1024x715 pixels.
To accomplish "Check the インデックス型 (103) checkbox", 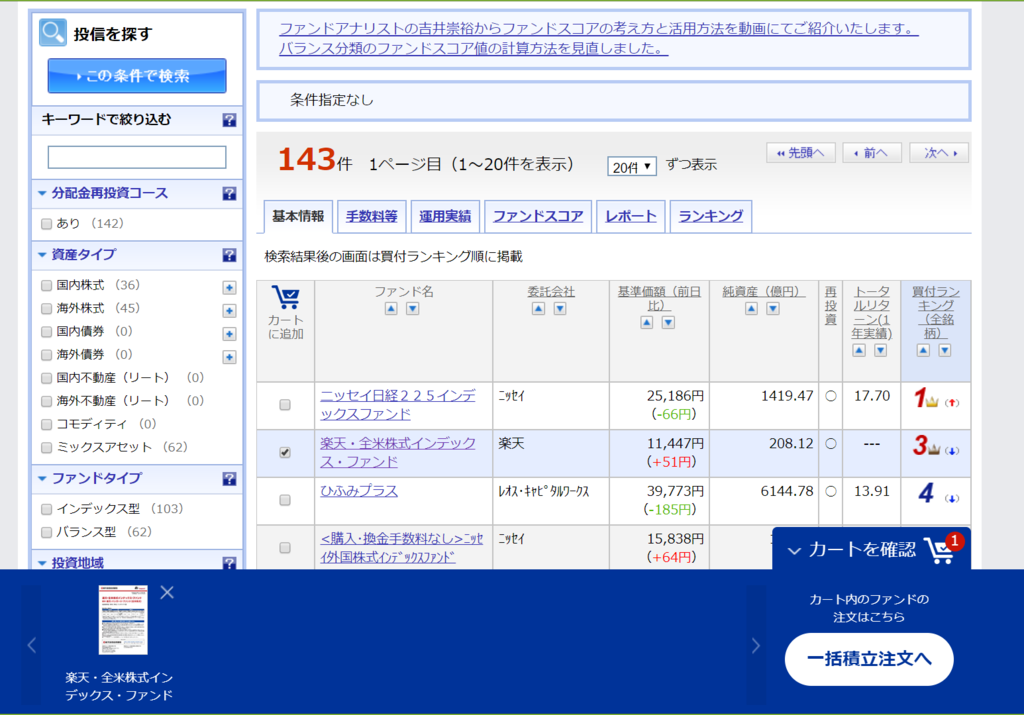I will [x=46, y=509].
